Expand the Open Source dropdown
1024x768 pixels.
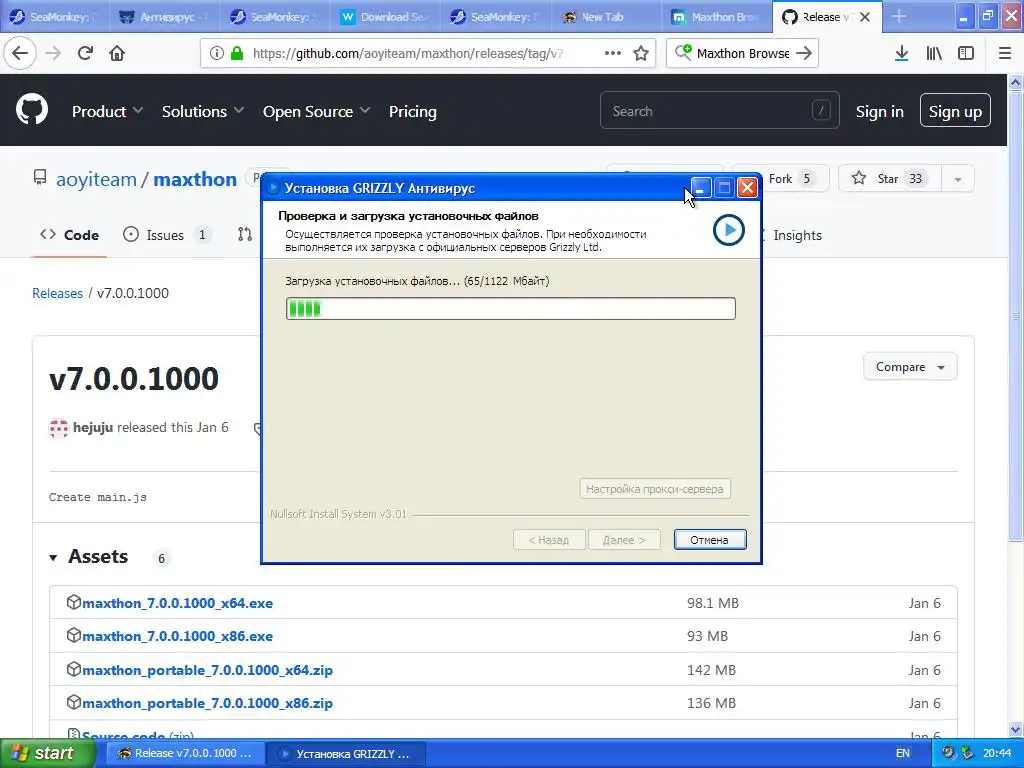coord(316,112)
